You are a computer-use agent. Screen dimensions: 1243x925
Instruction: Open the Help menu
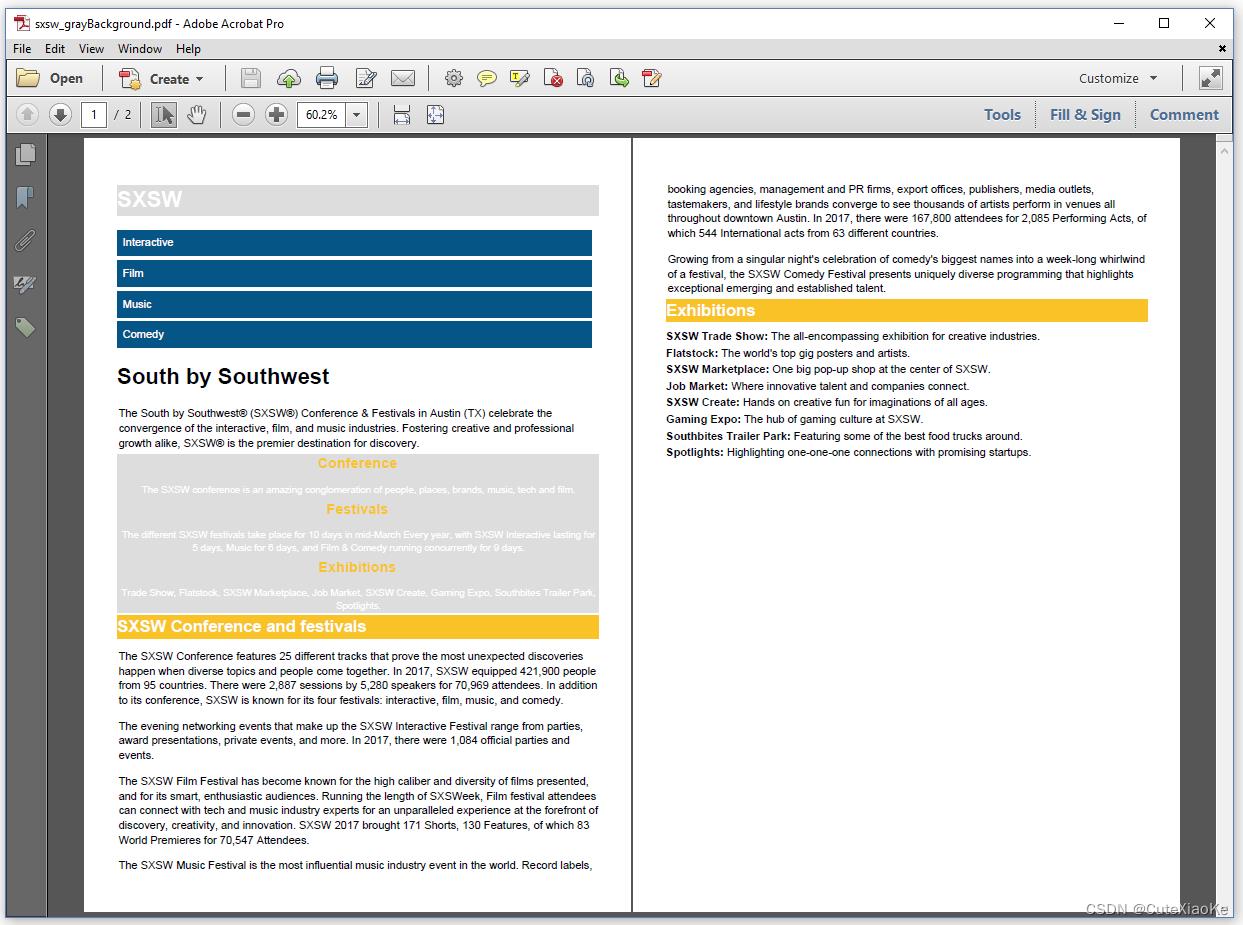pos(188,48)
